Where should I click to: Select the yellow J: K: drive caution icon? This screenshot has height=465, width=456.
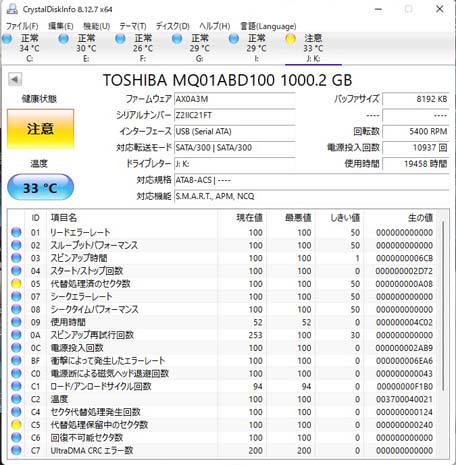click(x=290, y=39)
